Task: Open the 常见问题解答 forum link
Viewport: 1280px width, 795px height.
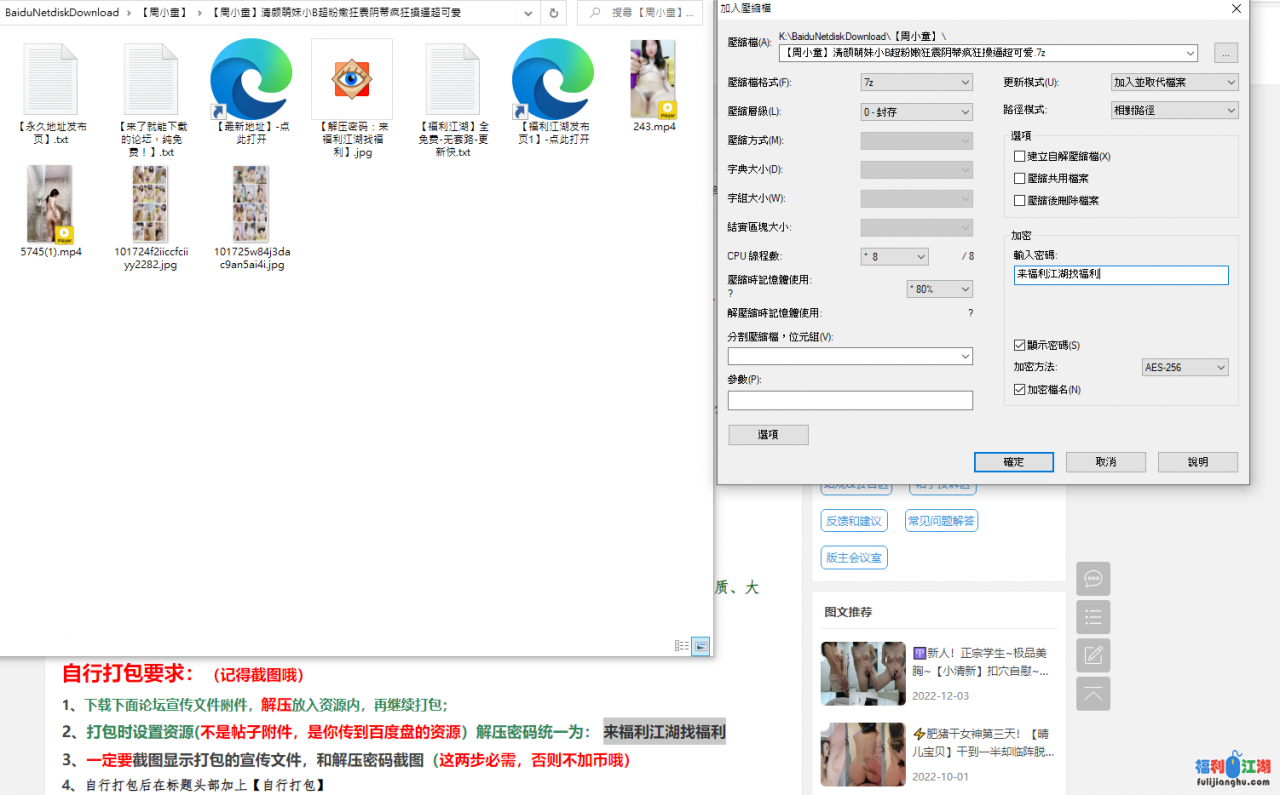Action: tap(941, 521)
